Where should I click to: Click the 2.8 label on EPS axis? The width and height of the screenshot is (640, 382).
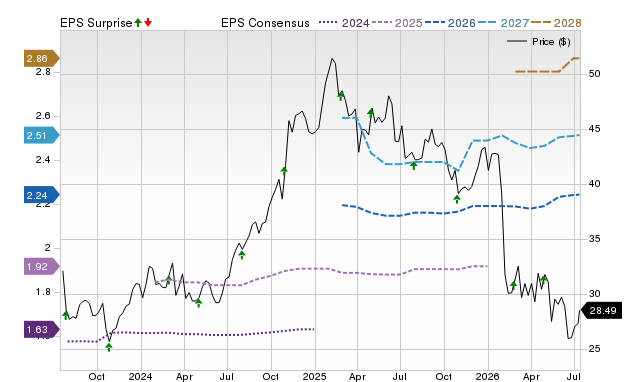43,72
